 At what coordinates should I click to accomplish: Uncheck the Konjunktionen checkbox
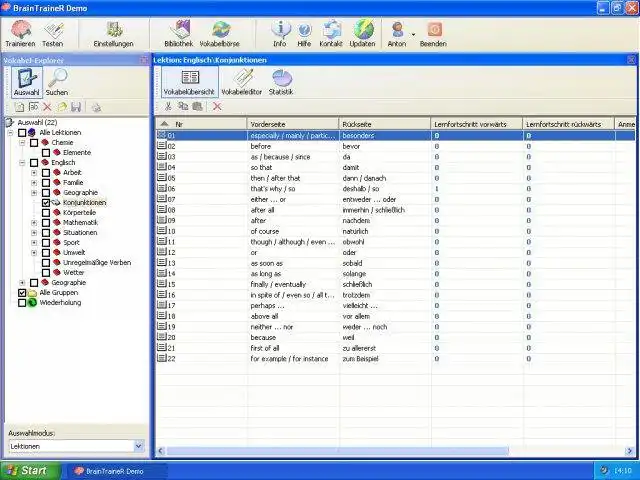[x=46, y=203]
